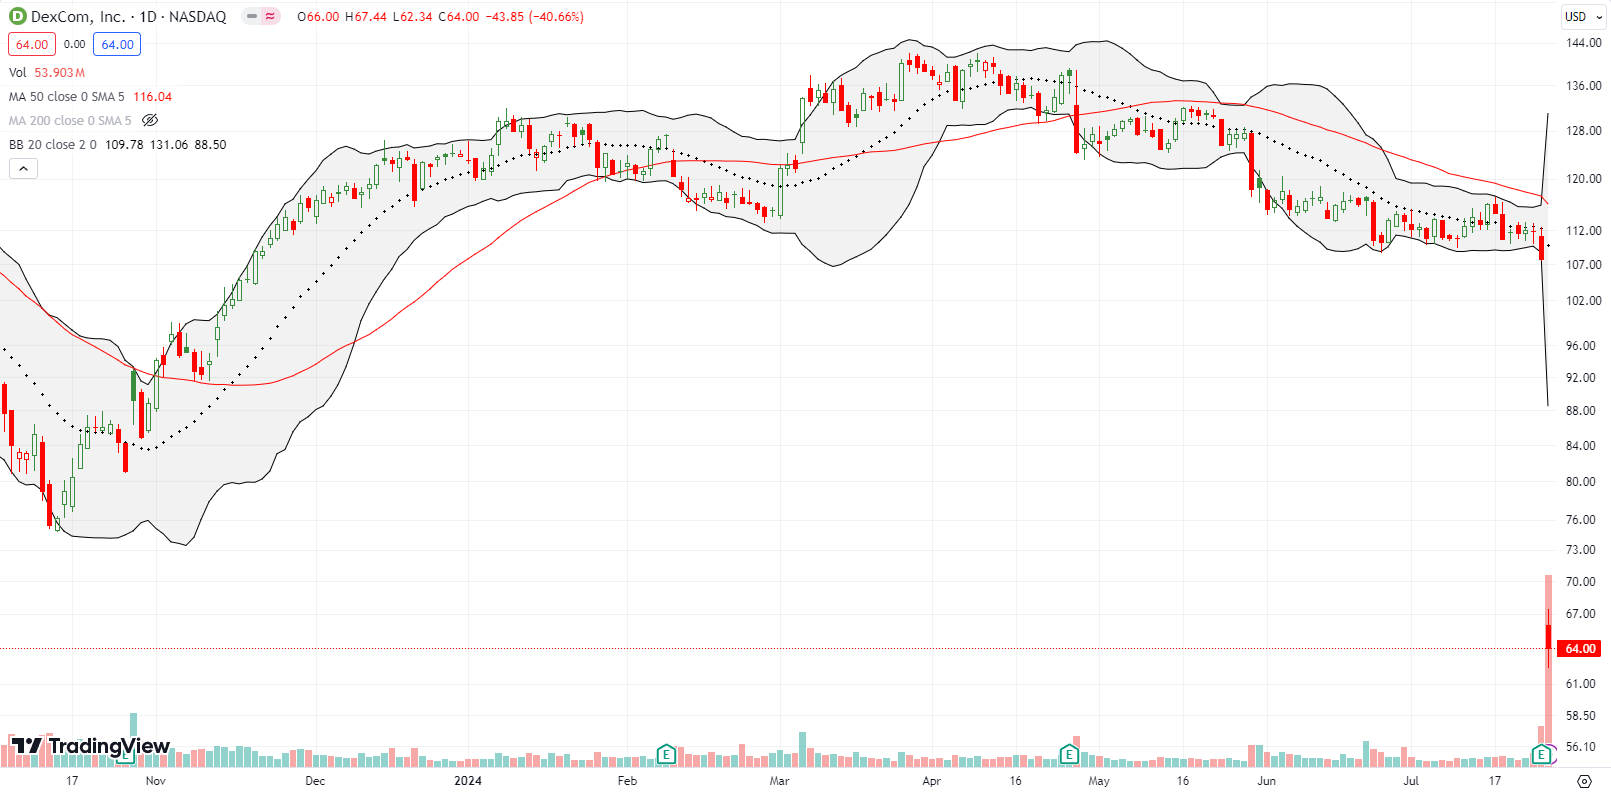Open the TradingView logo link
Viewport: 1611px width, 795px height.
coord(91,746)
